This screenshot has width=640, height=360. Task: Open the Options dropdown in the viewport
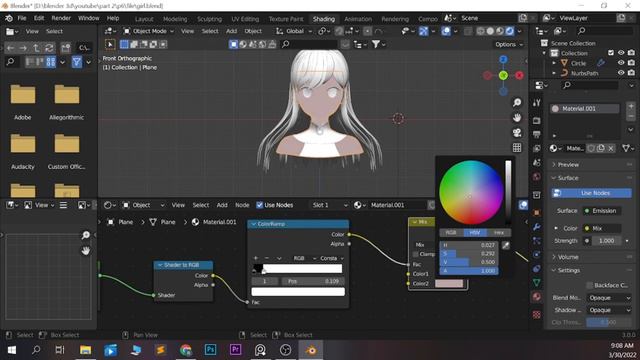point(509,44)
